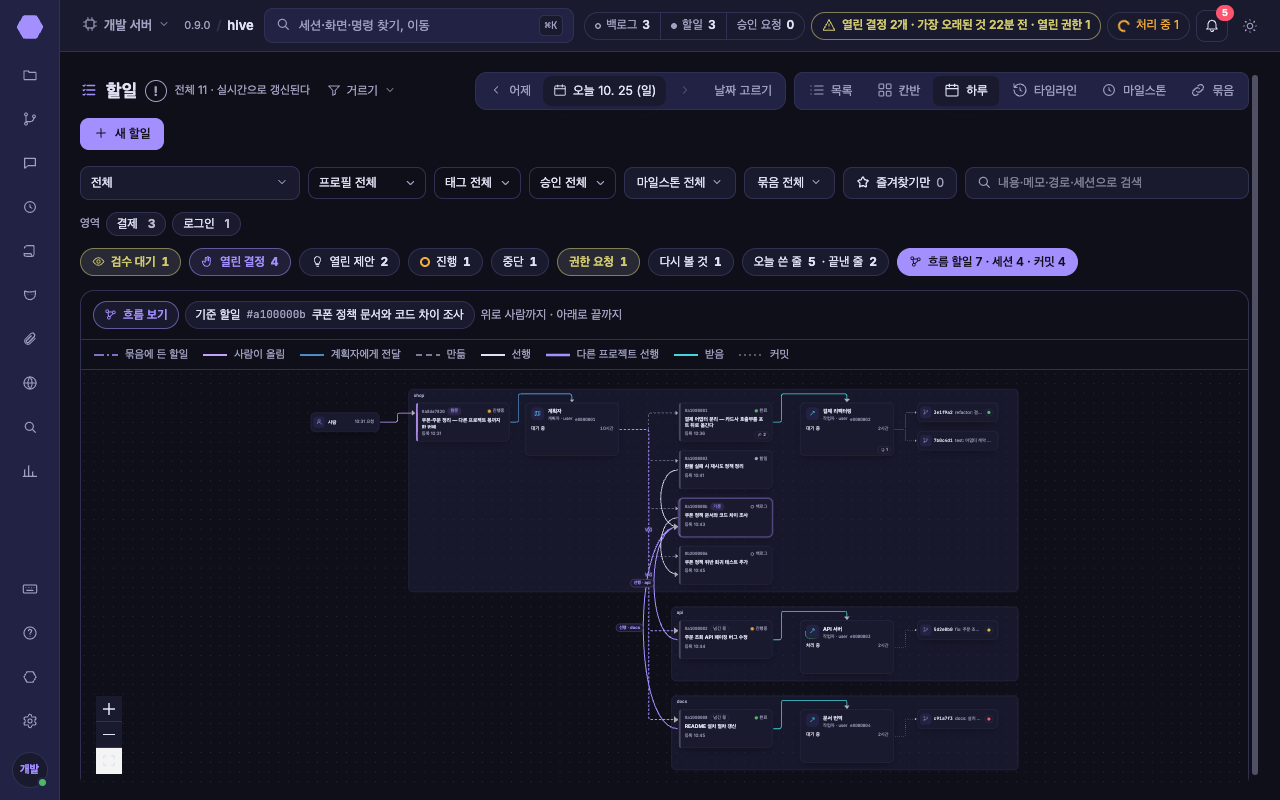Toggle the light/dark theme sun icon
Viewport: 1280px width, 800px height.
click(x=1250, y=26)
